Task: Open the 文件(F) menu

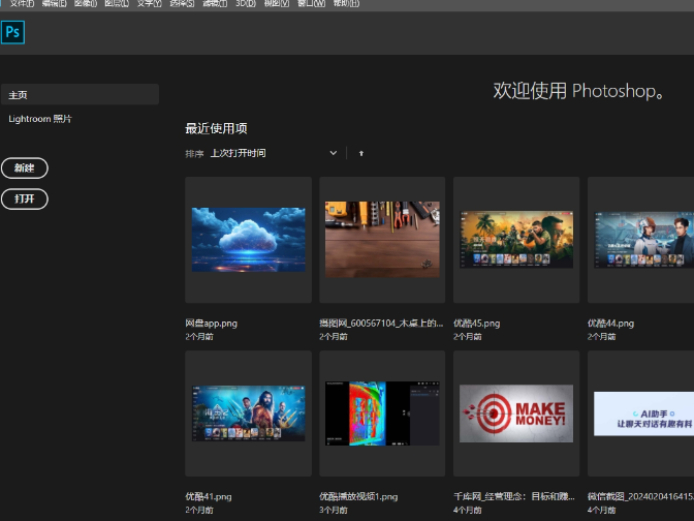Action: pyautogui.click(x=22, y=4)
